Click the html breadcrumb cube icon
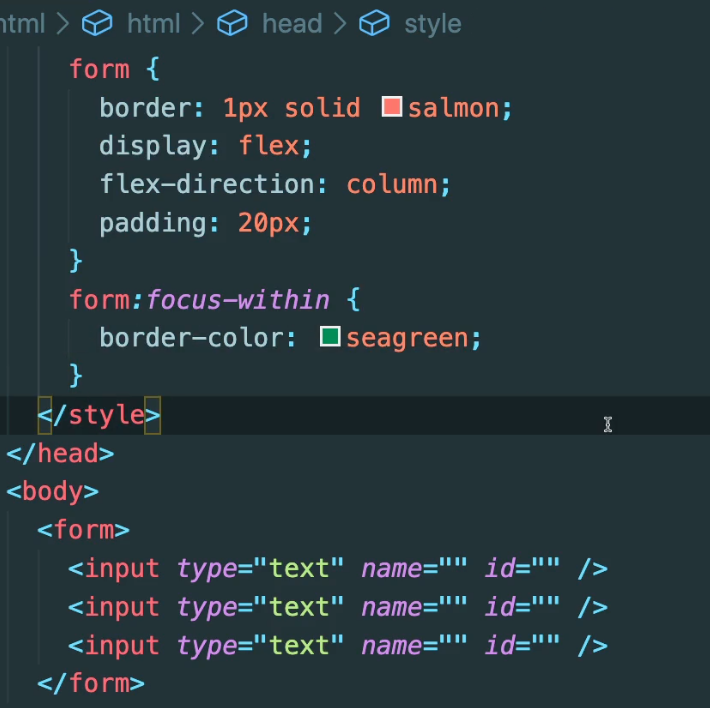The image size is (710, 708). point(97,23)
